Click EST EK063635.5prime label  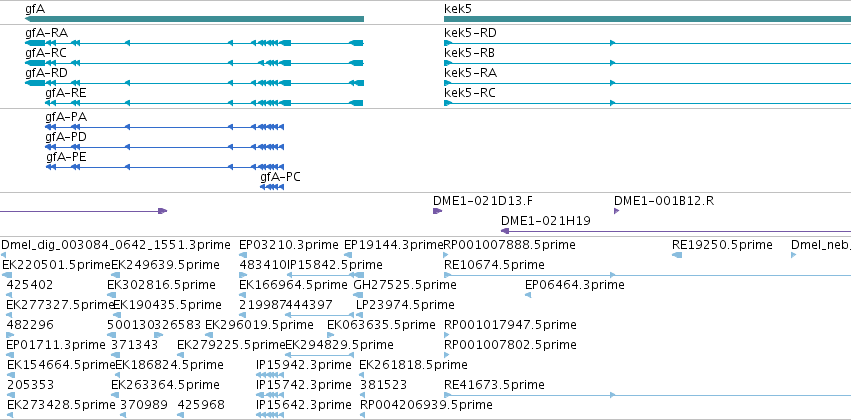[381, 324]
